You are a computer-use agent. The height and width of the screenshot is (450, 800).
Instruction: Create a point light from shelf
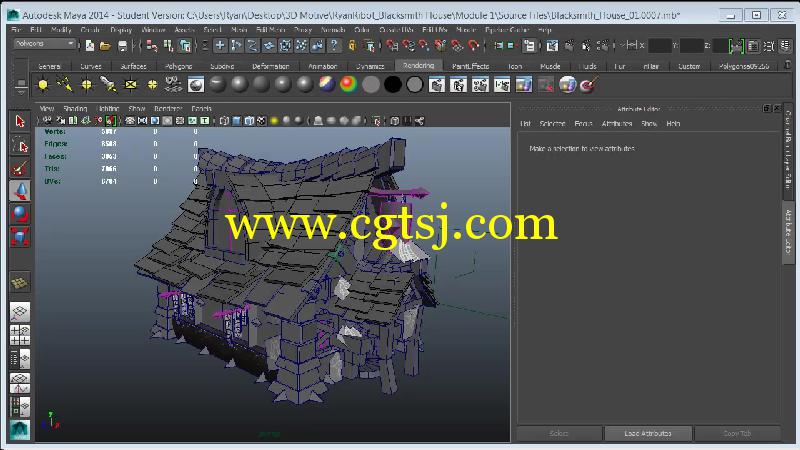coord(87,85)
